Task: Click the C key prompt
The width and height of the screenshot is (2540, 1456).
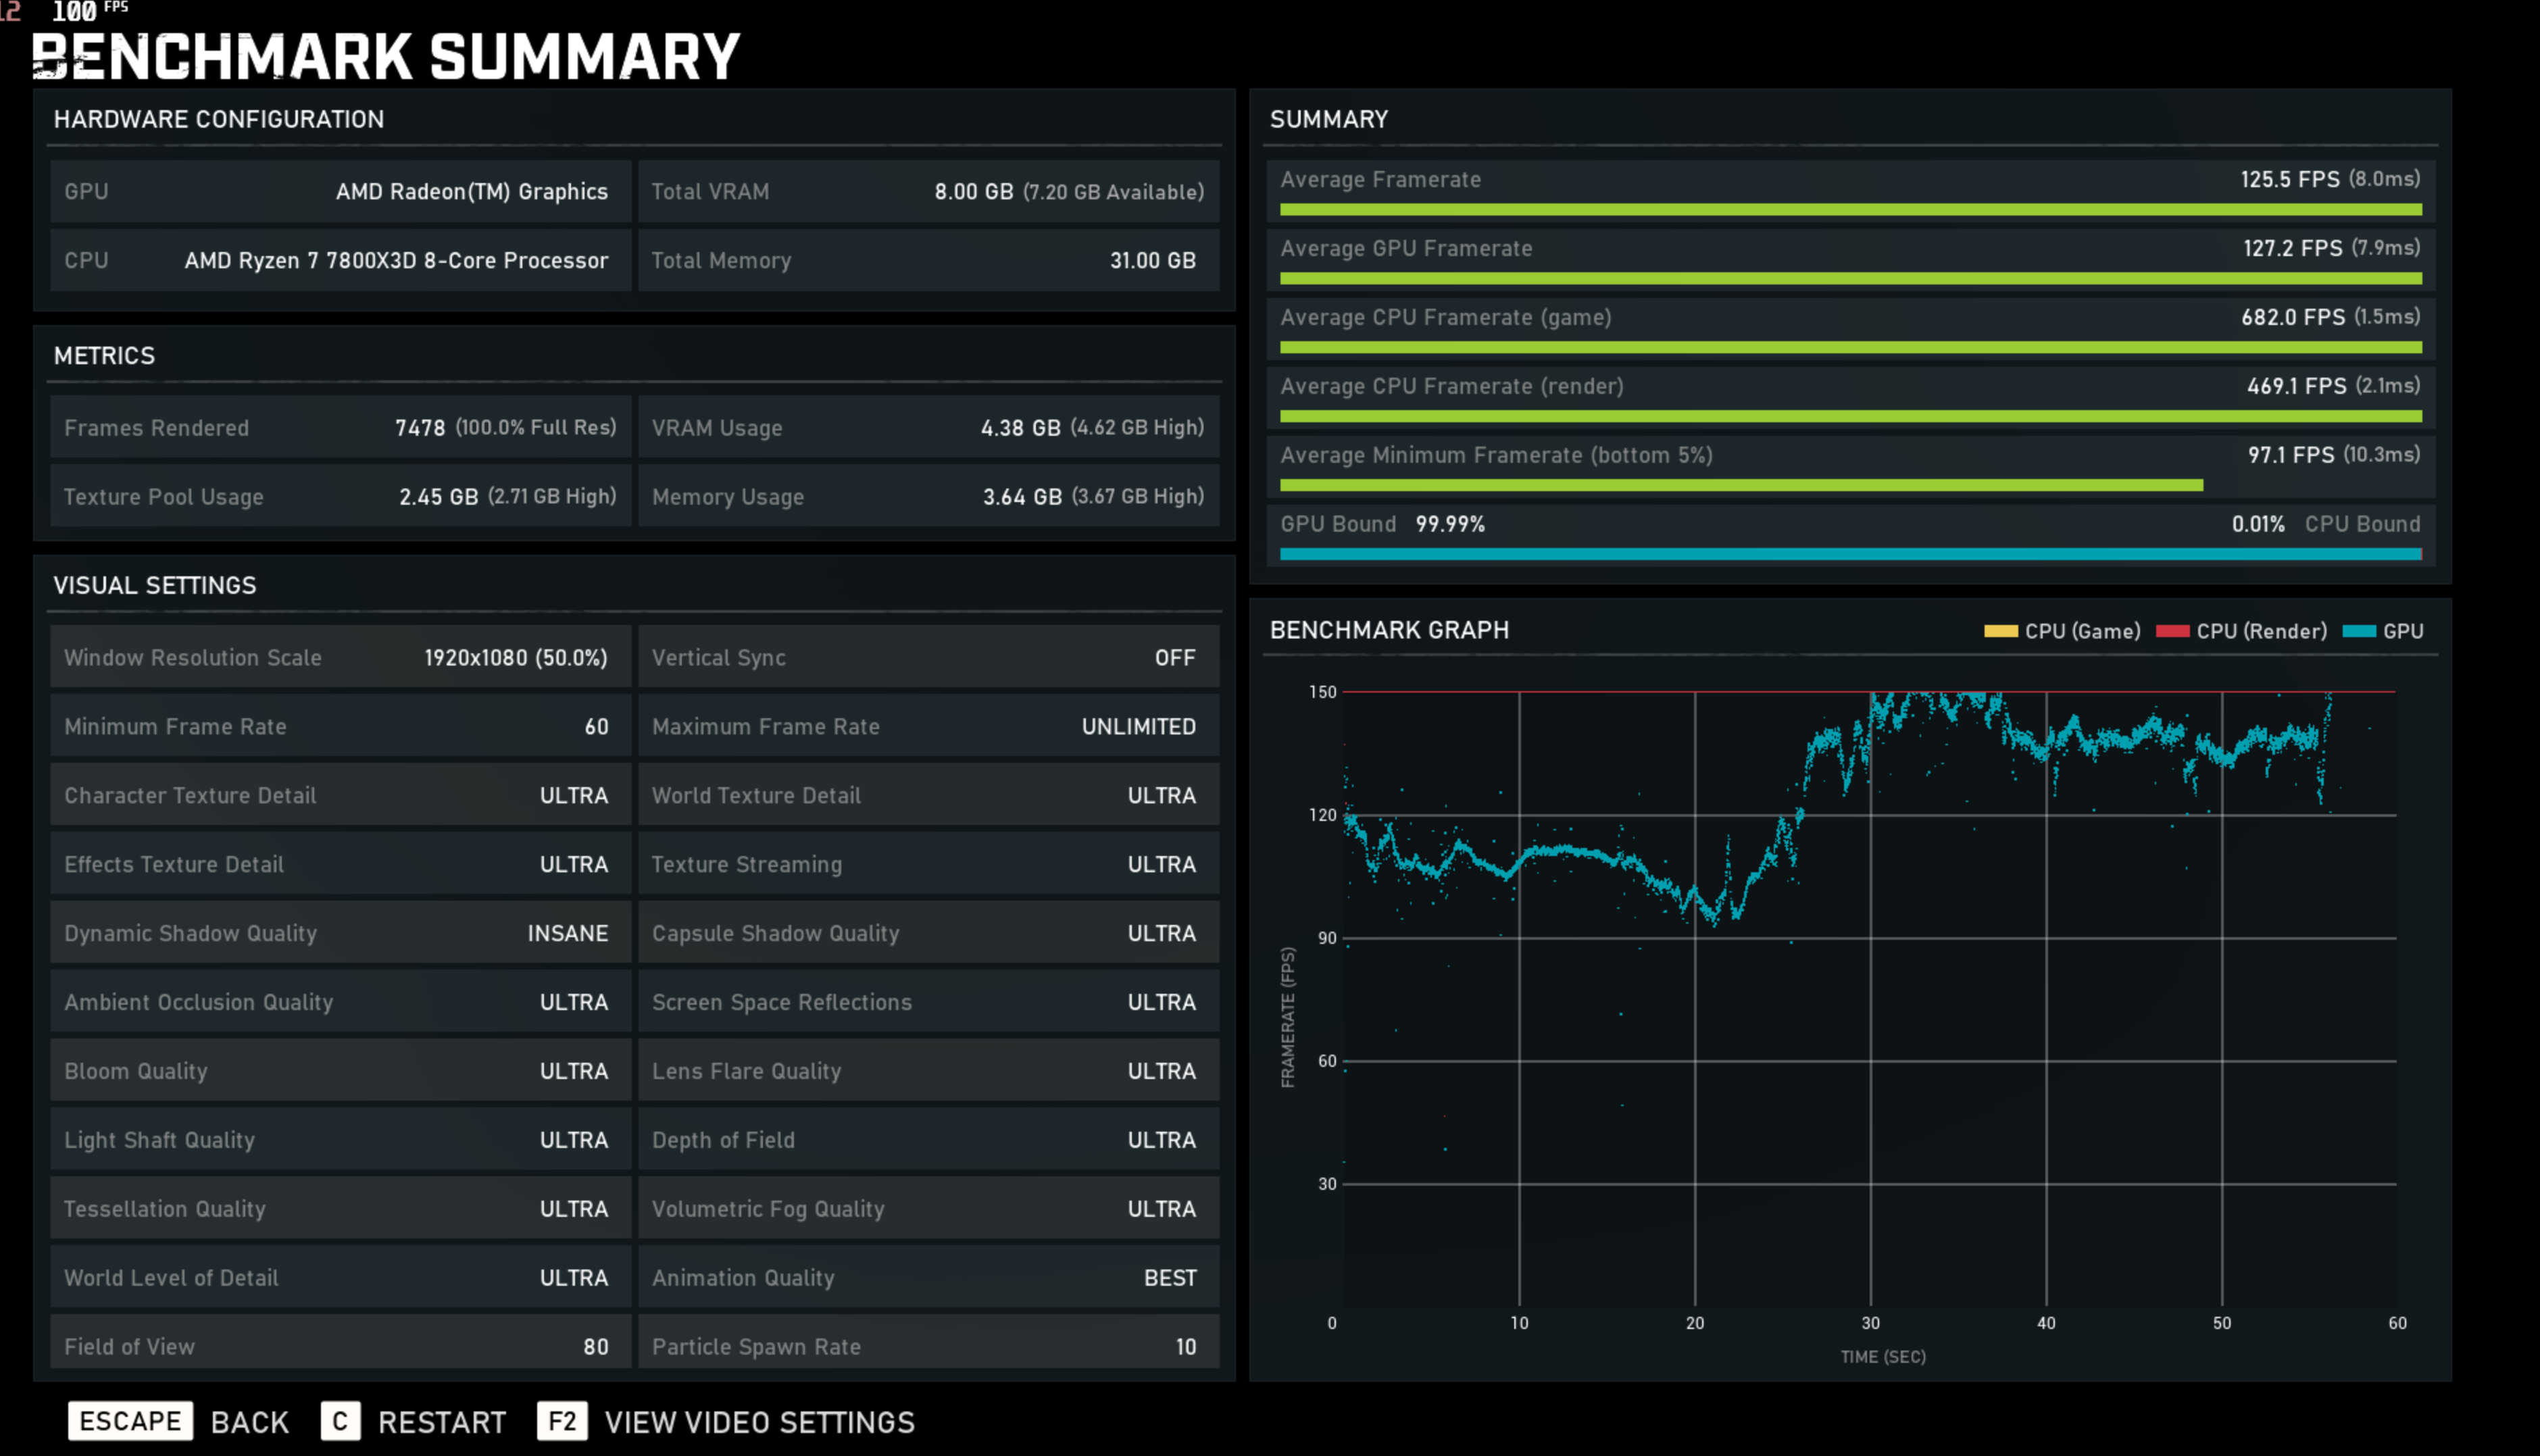Action: tap(340, 1421)
